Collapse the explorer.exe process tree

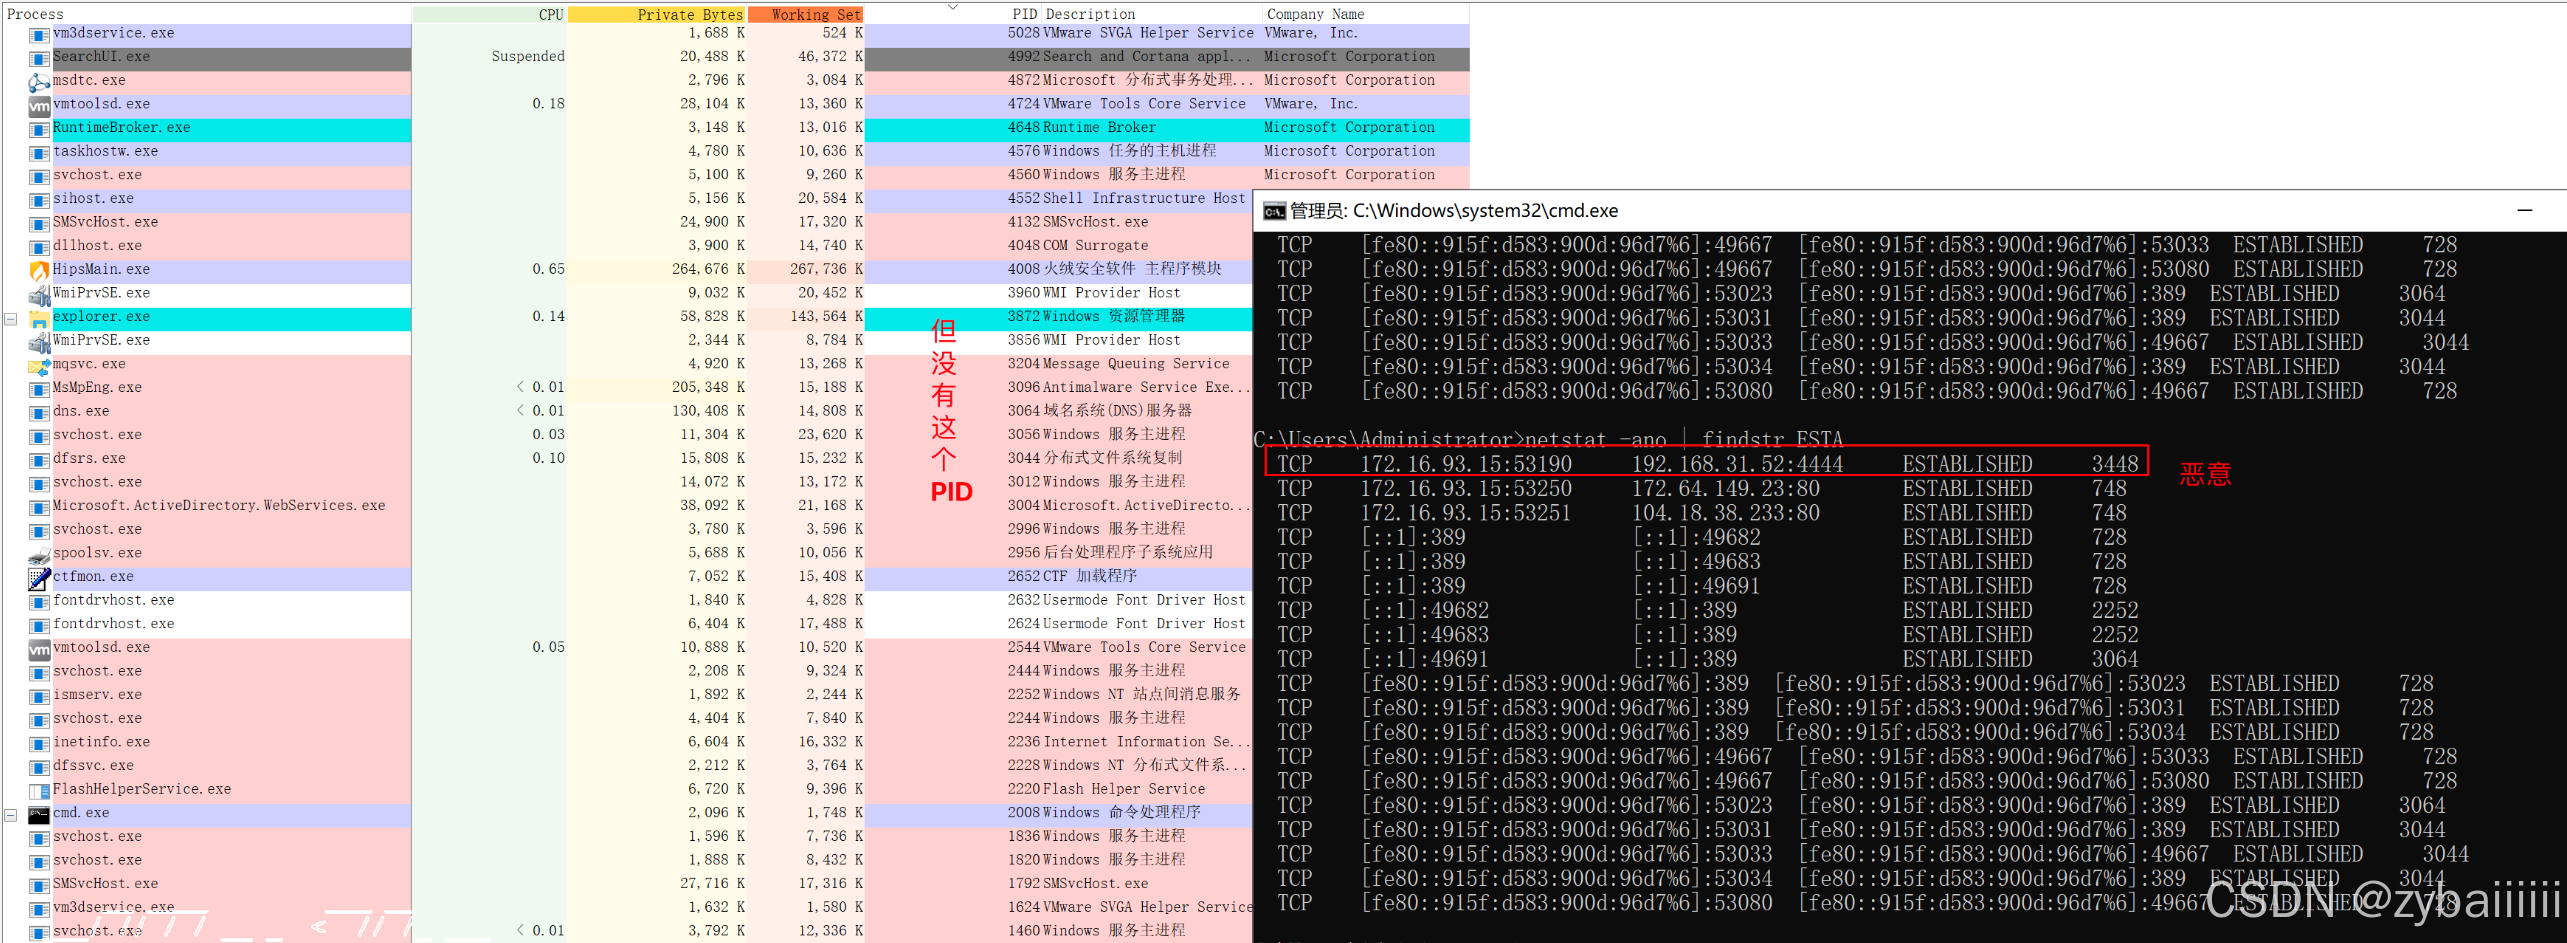click(x=11, y=319)
